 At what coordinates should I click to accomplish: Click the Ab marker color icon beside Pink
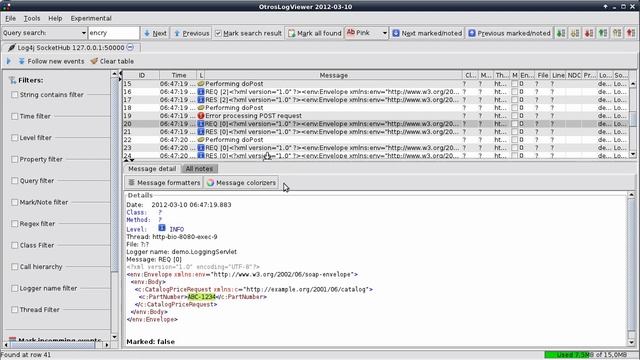pyautogui.click(x=351, y=32)
